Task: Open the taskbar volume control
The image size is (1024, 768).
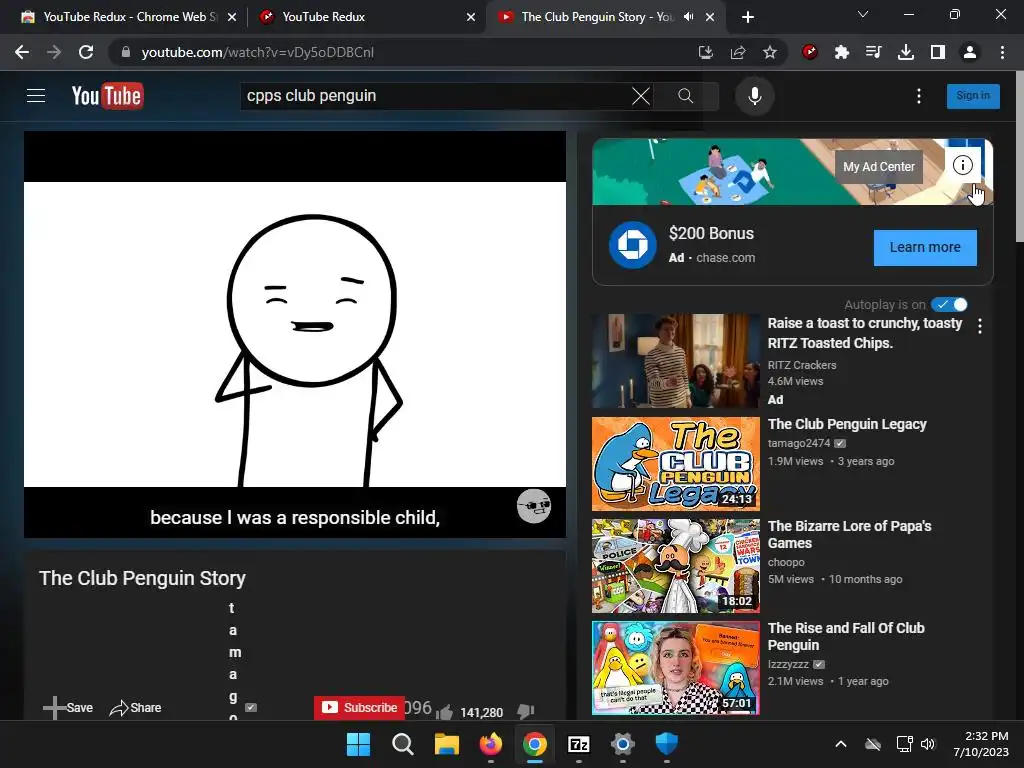Action: pos(927,744)
